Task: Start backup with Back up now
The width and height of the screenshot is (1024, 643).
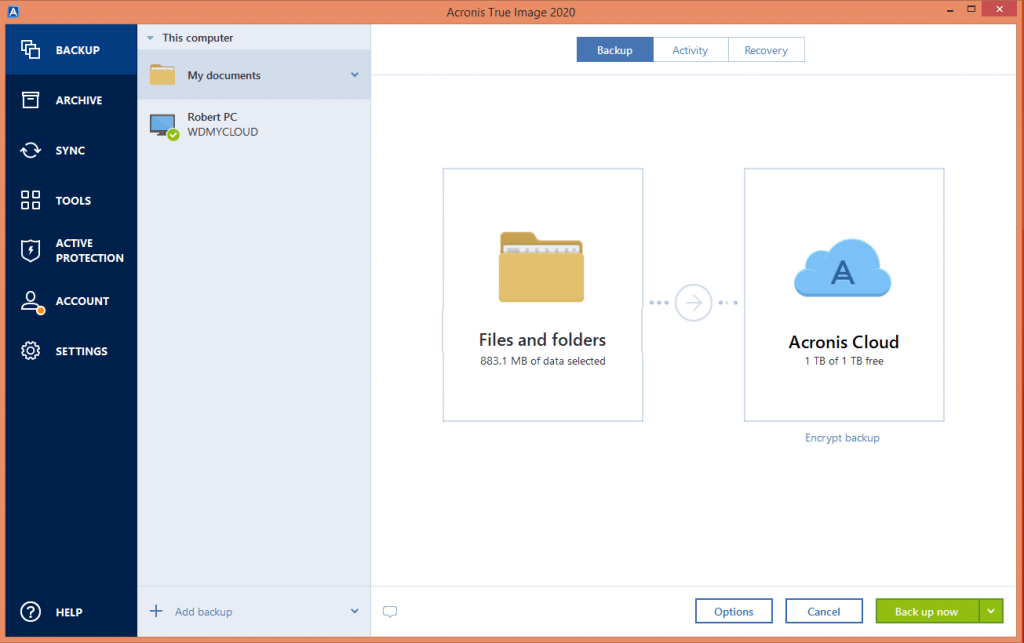Action: click(x=927, y=611)
